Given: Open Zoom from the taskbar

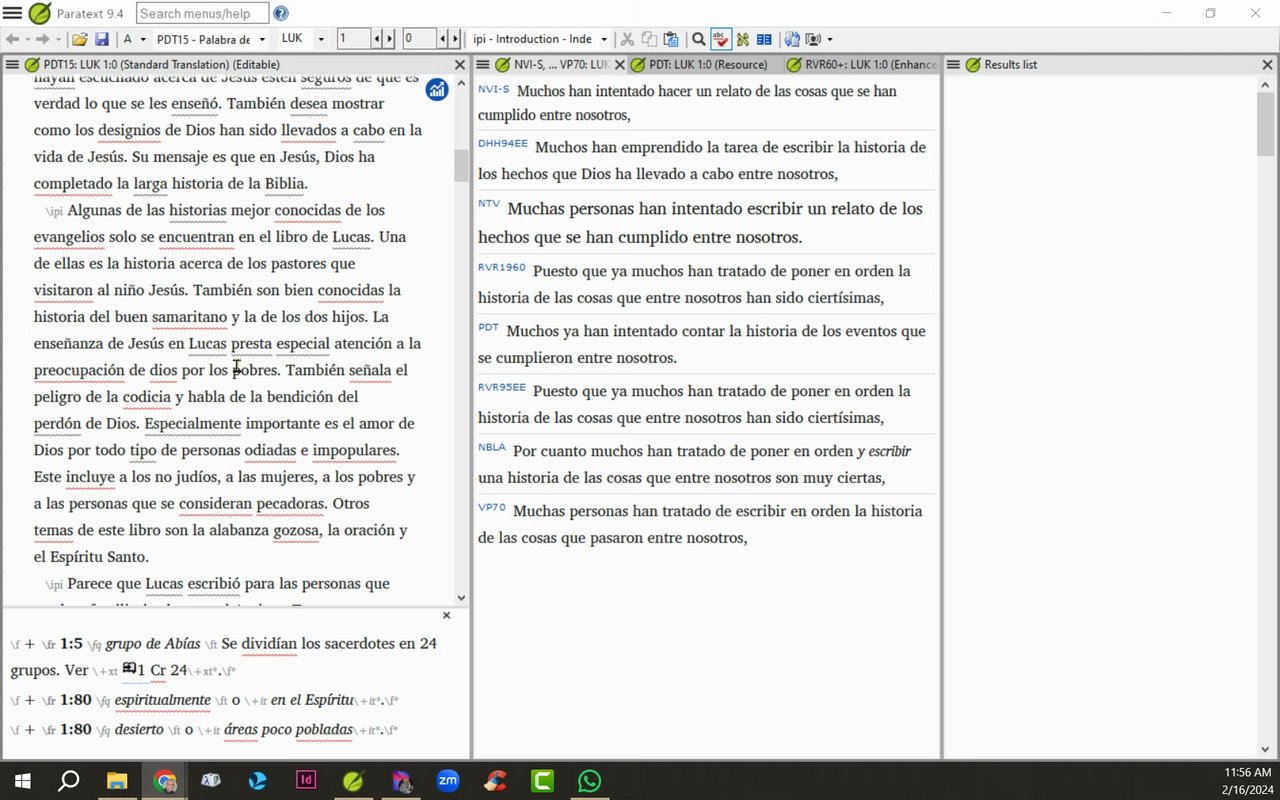Looking at the screenshot, I should [x=447, y=780].
